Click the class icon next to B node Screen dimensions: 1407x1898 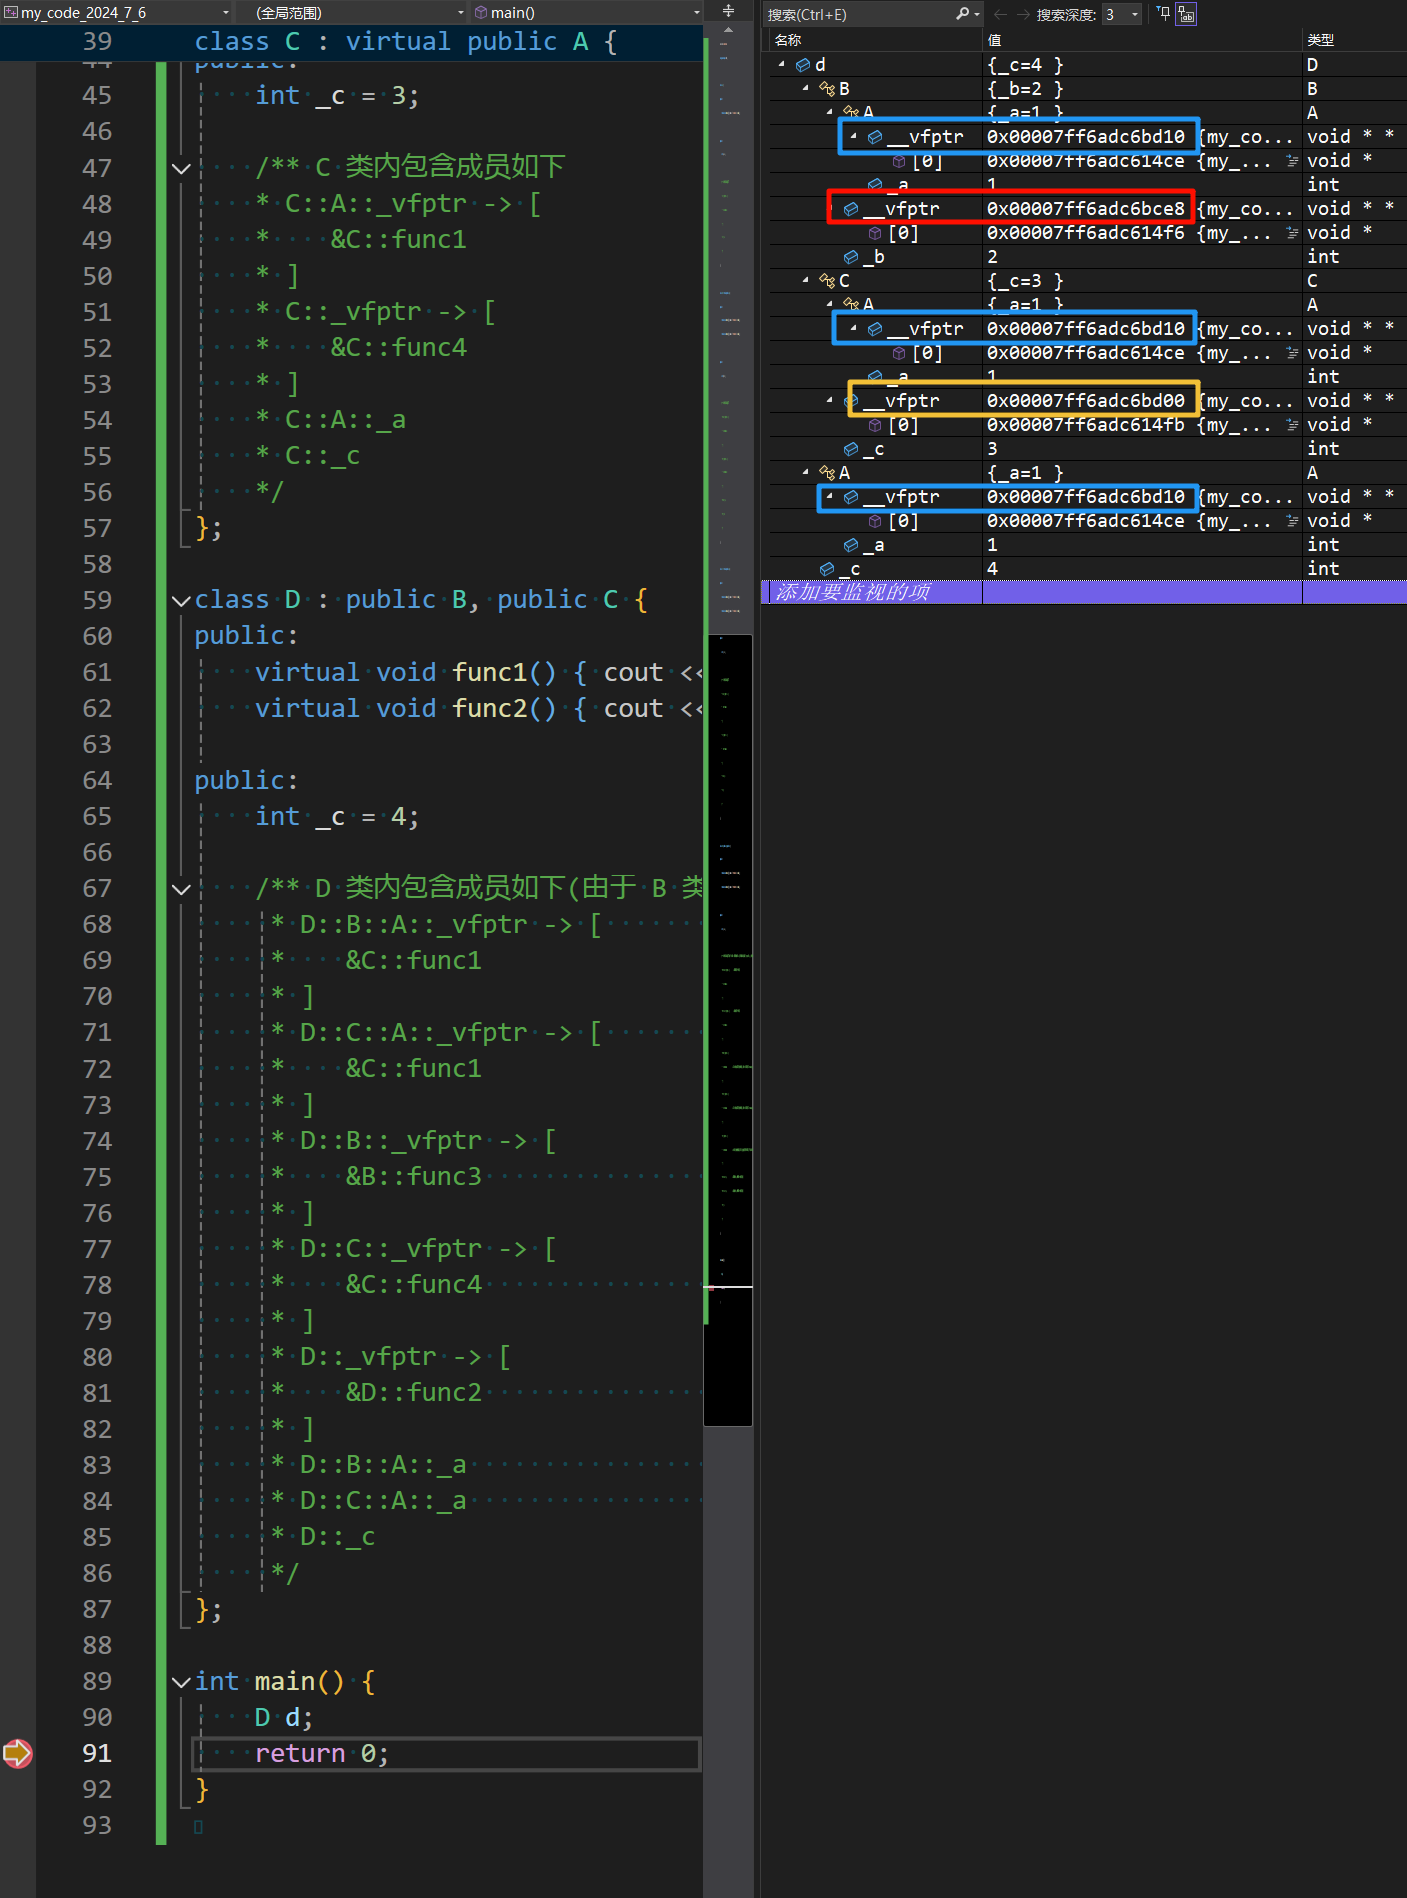(x=827, y=89)
